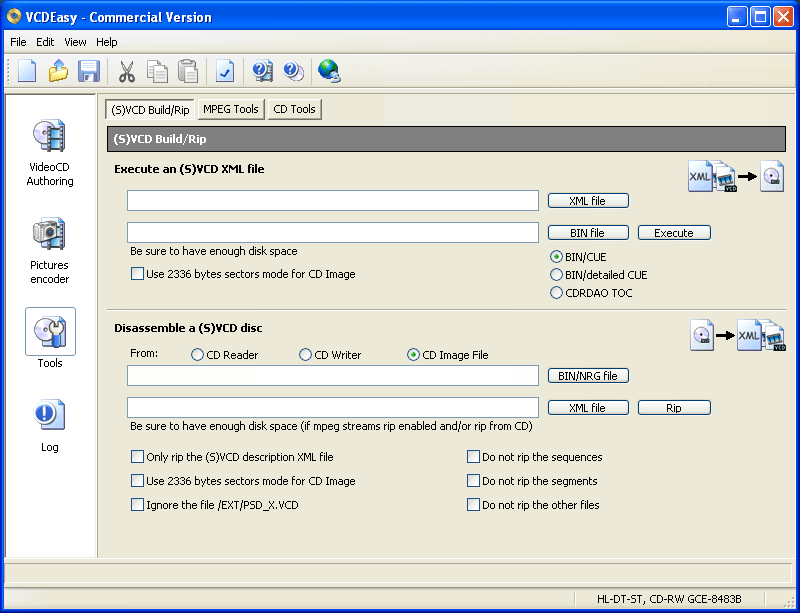
Task: Click the (S)VCD Build/Rip gray header bar
Action: (446, 139)
